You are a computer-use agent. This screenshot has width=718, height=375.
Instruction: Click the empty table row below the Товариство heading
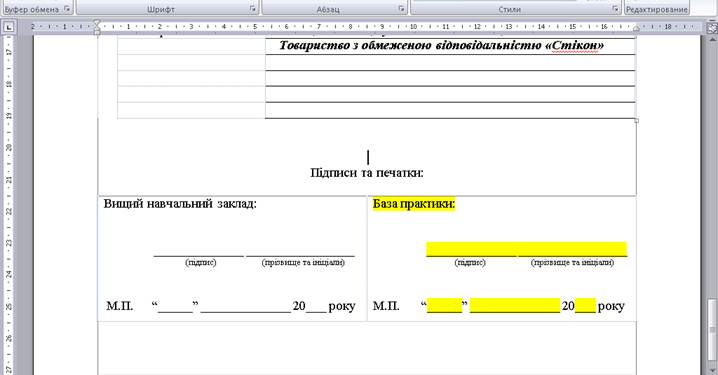point(450,62)
